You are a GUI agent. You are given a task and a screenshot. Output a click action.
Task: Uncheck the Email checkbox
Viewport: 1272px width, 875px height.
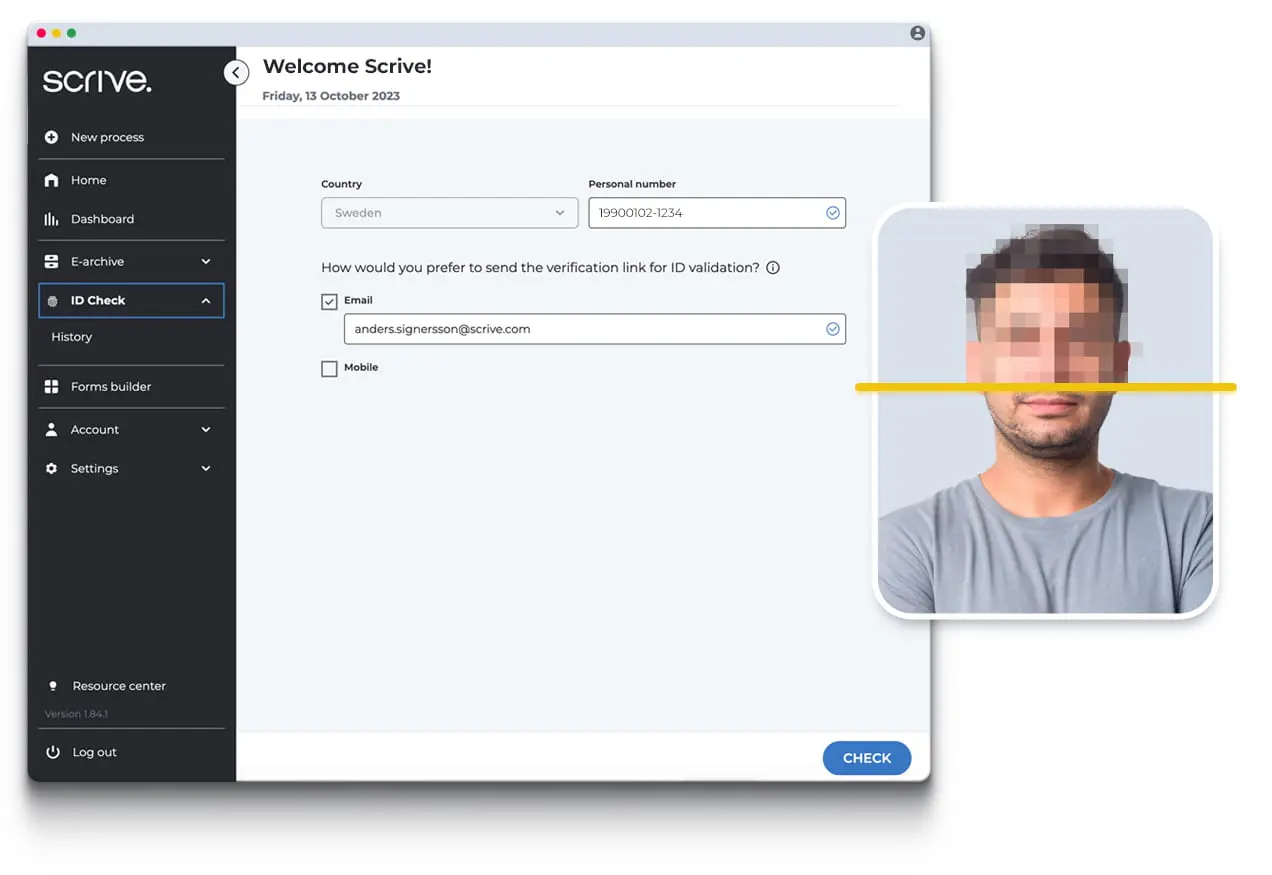tap(329, 301)
